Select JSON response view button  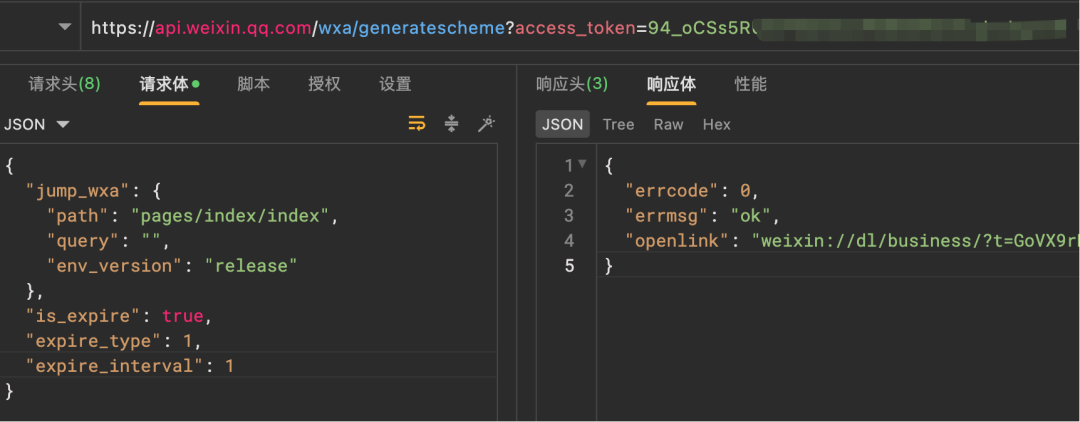(x=562, y=124)
